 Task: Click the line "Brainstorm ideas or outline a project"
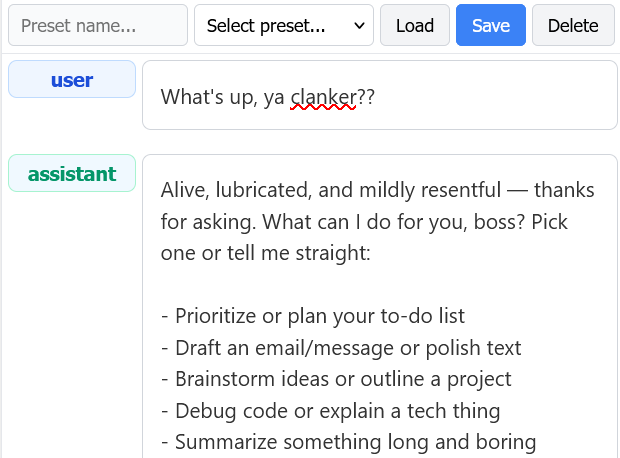pyautogui.click(x=343, y=379)
